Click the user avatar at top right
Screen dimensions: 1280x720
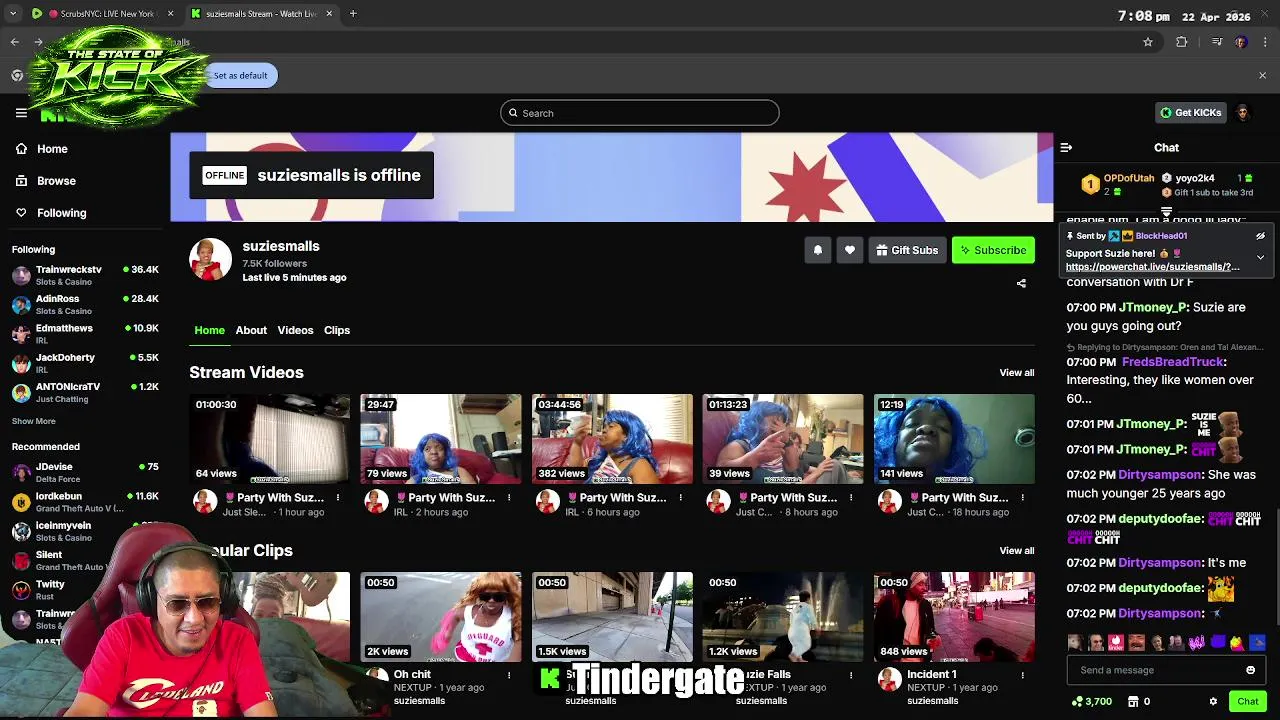coord(1242,113)
